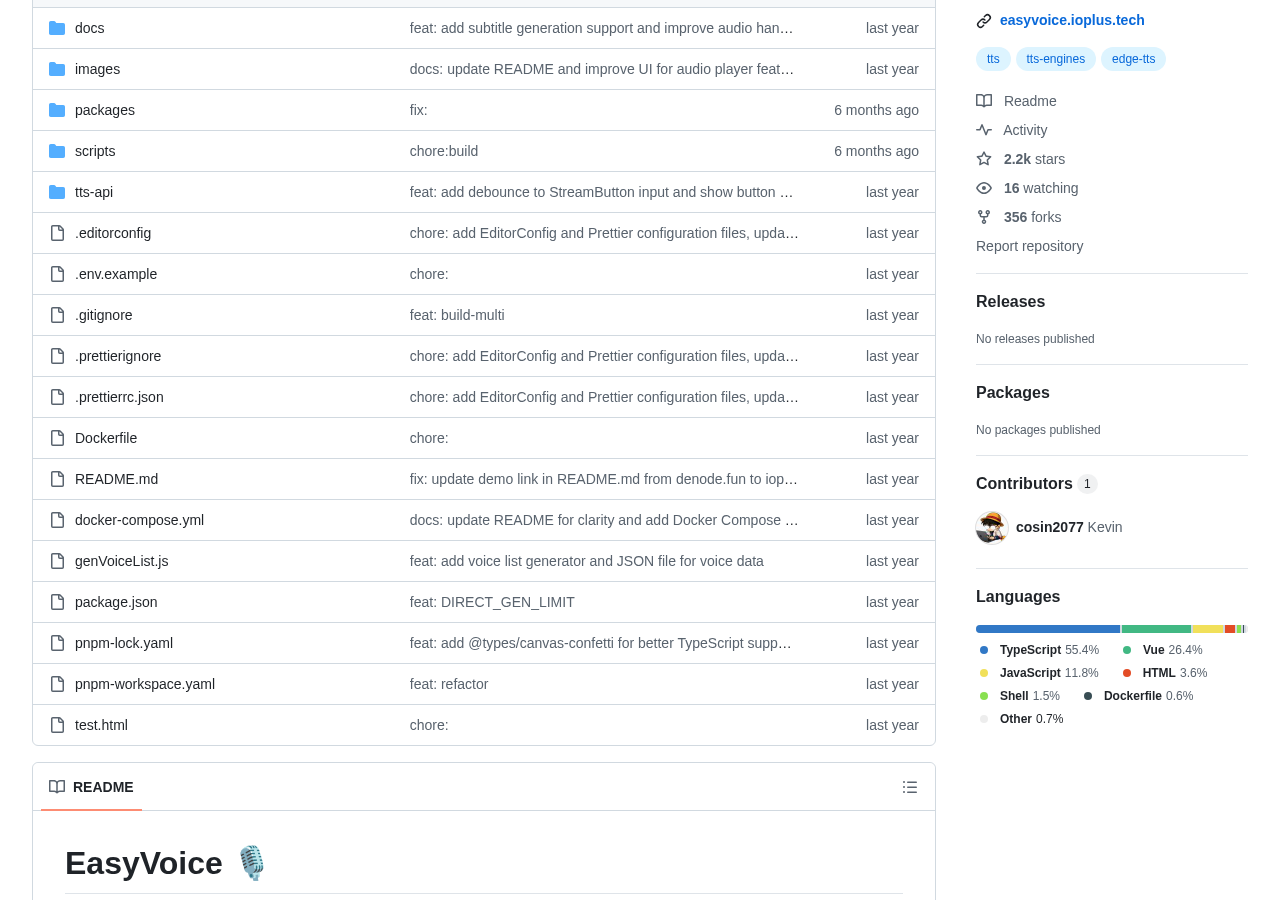Screen dimensions: 1280x900
Task: Click Report repository link
Action: tap(1029, 246)
